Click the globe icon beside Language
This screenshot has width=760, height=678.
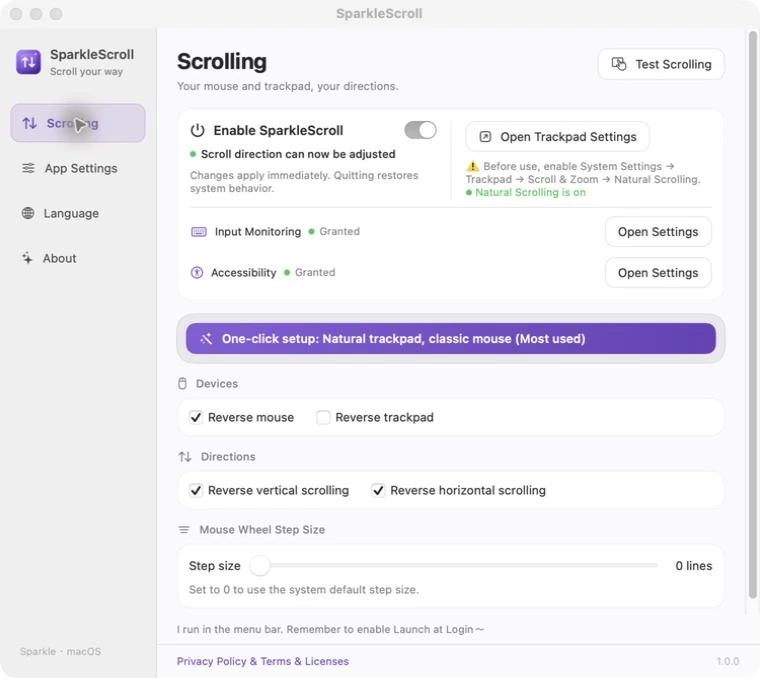[28, 213]
